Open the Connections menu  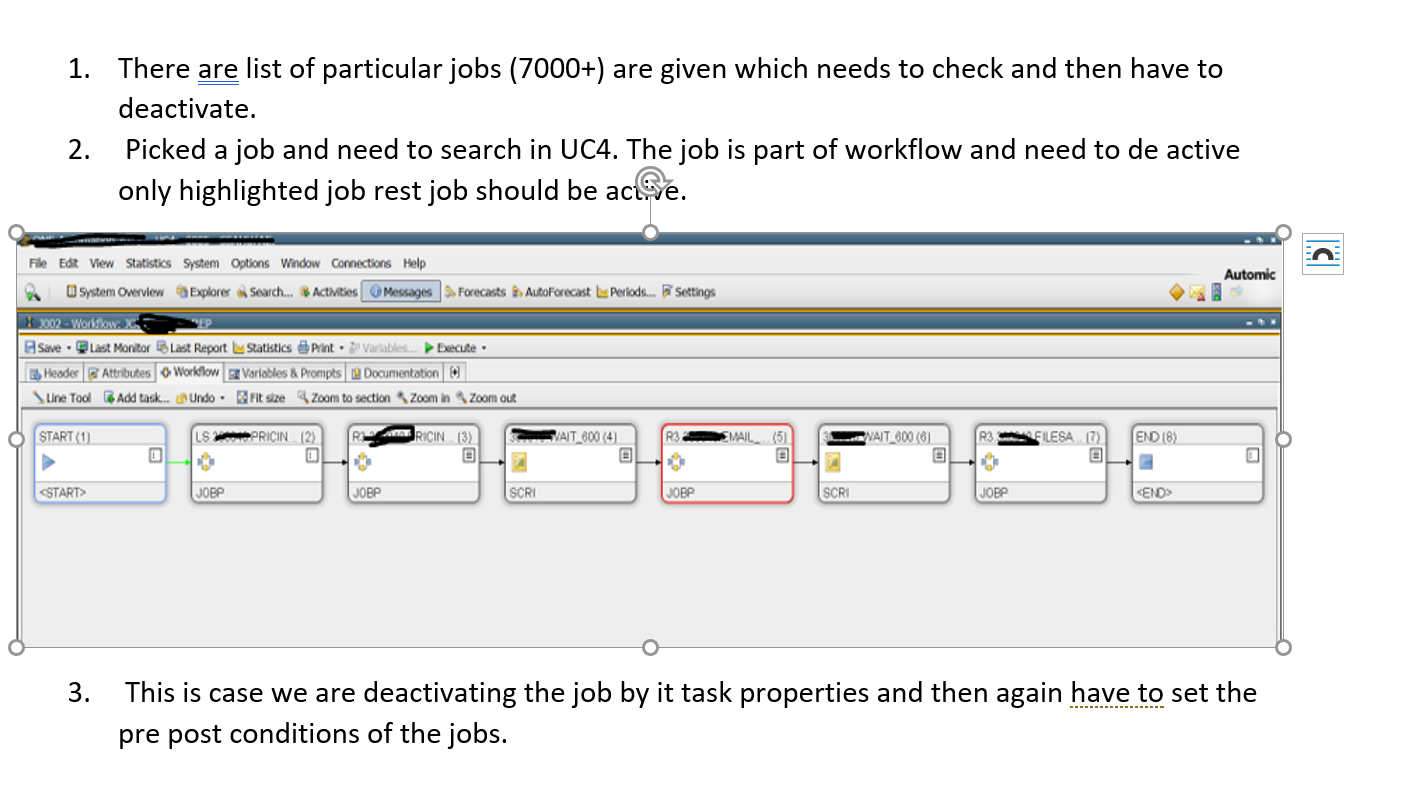[361, 263]
